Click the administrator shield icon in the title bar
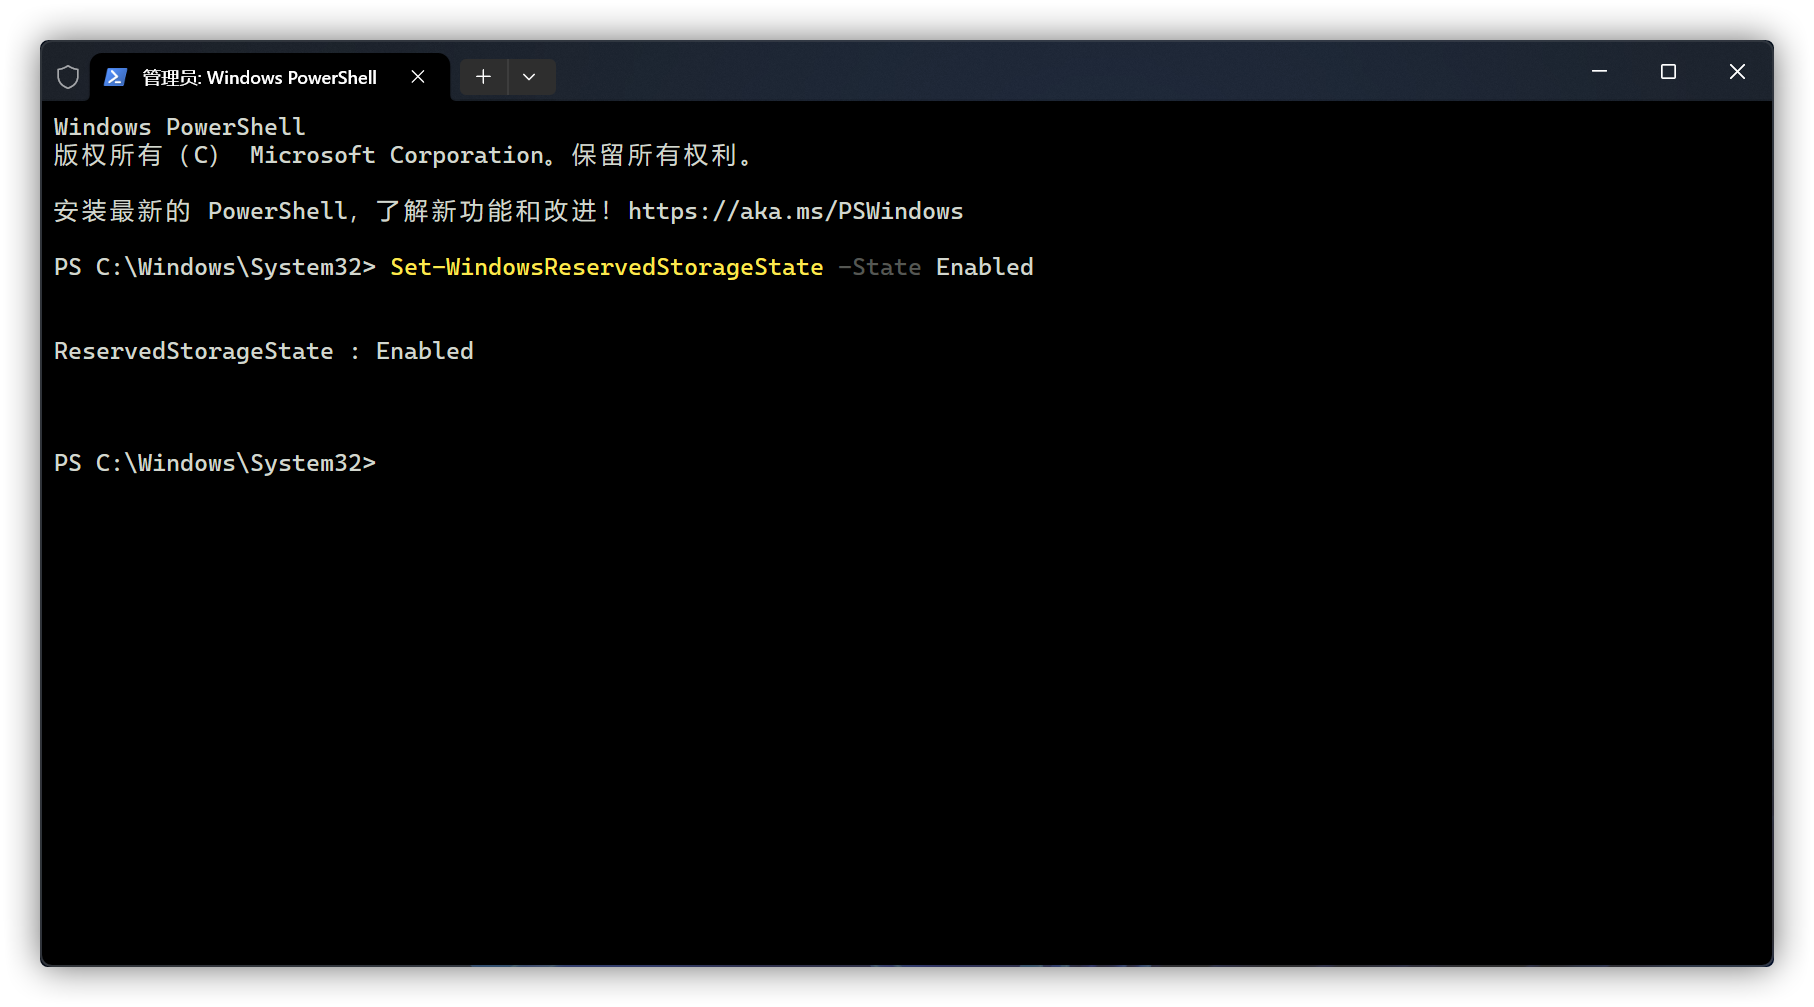The height and width of the screenshot is (1007, 1814). point(67,76)
